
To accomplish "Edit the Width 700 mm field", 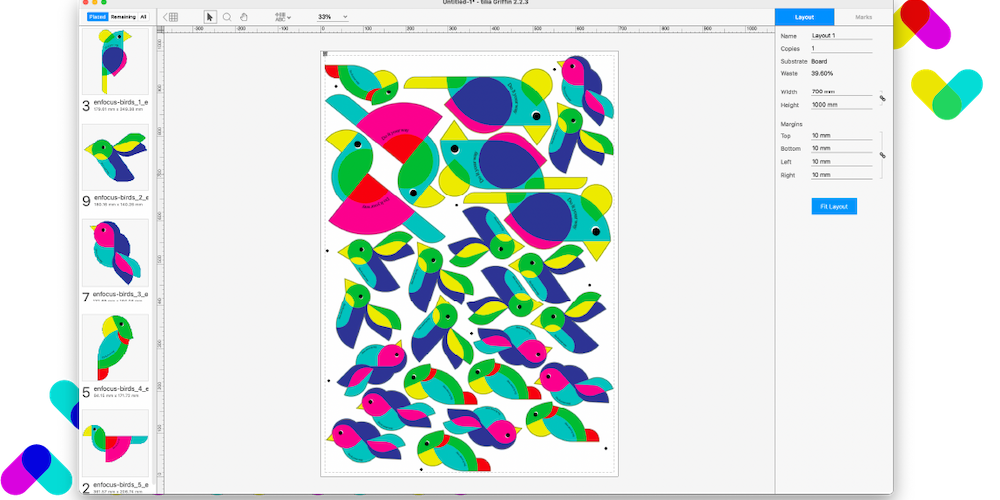I will 841,92.
